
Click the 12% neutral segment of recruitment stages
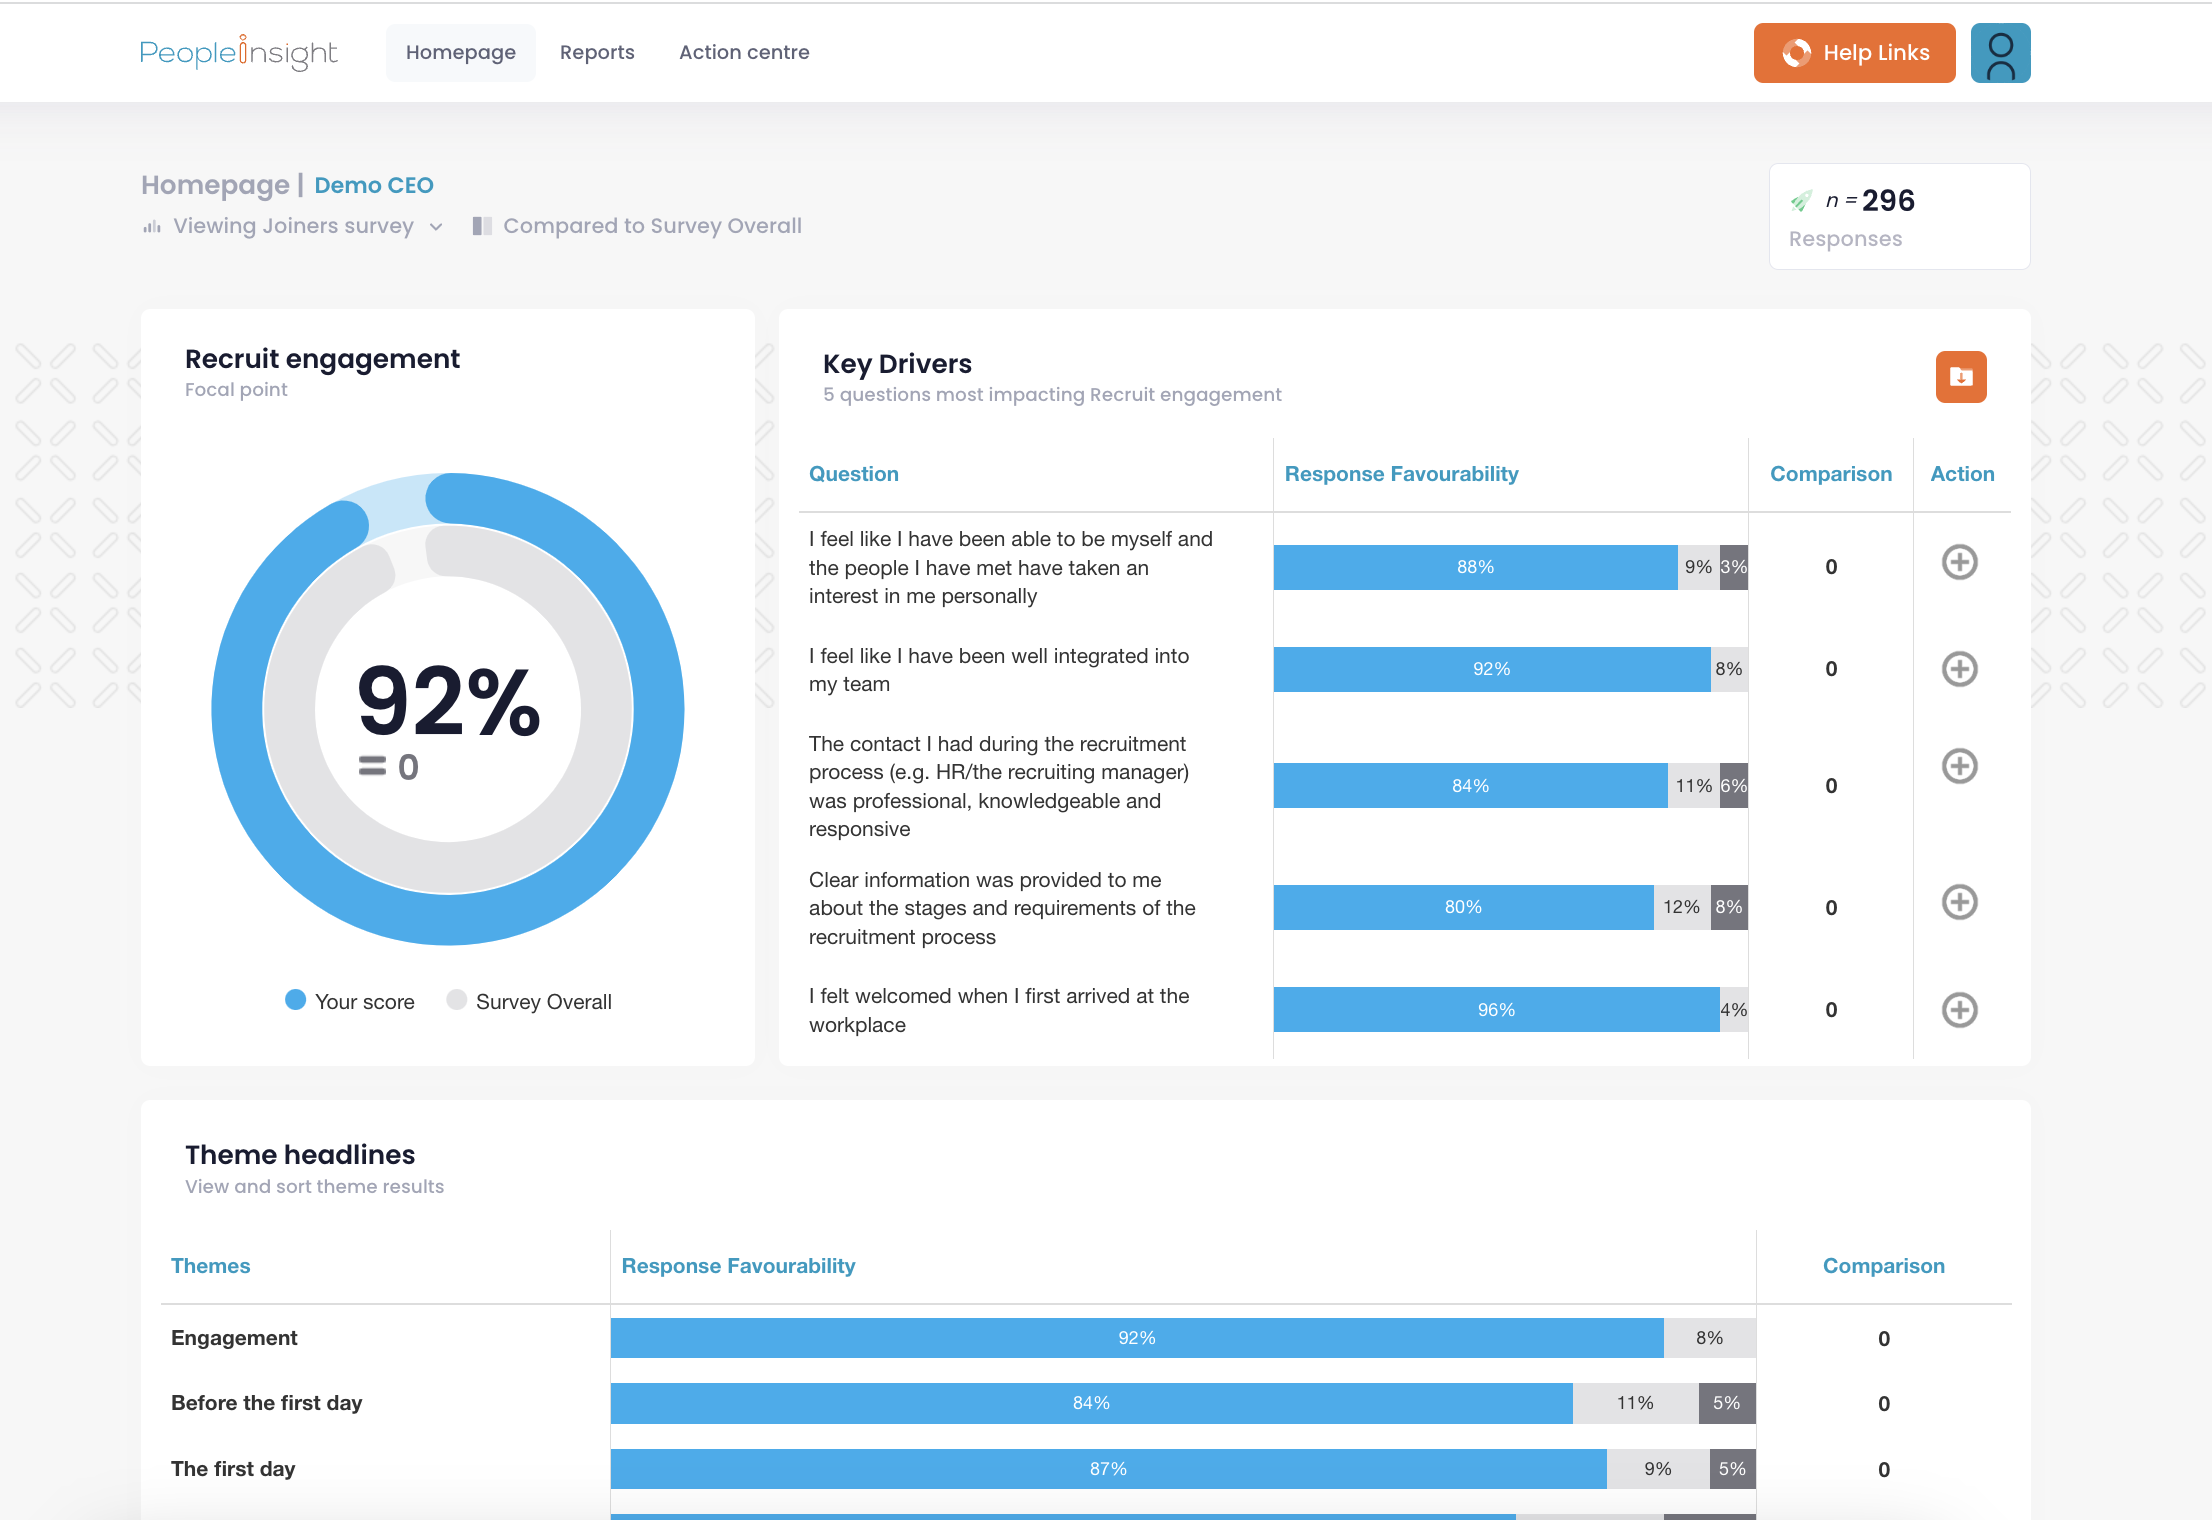1682,907
